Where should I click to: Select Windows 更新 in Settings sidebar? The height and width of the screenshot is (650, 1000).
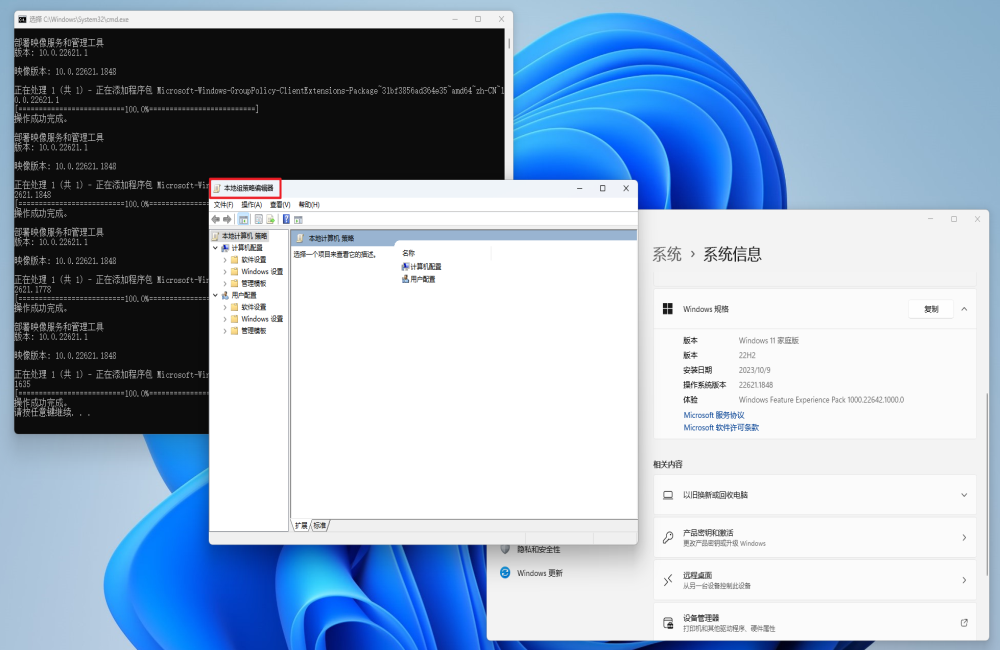(539, 573)
